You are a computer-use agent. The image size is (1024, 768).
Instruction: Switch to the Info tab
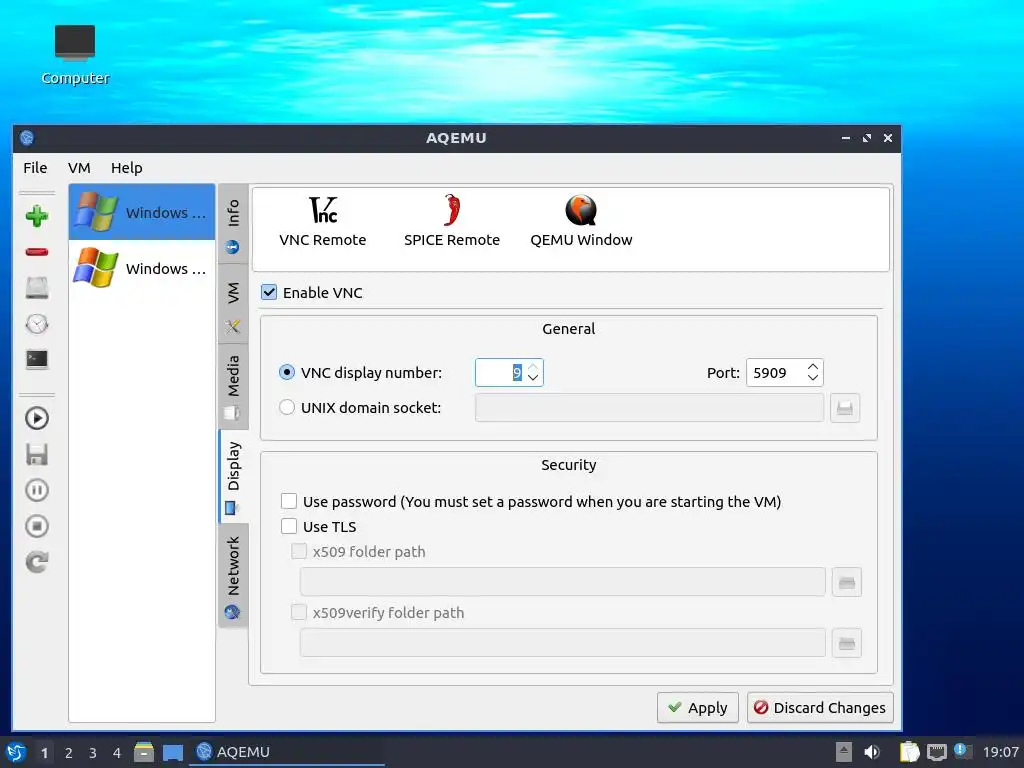point(233,225)
